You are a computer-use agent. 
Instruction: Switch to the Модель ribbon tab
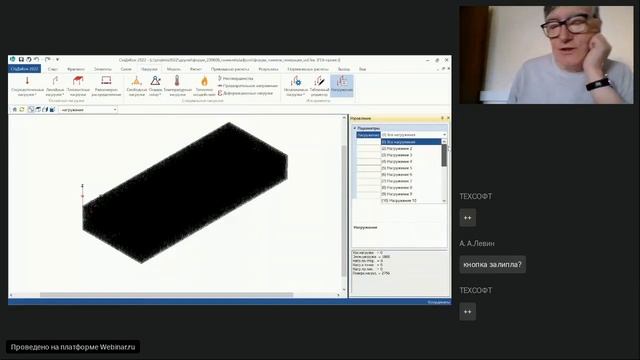[173, 69]
